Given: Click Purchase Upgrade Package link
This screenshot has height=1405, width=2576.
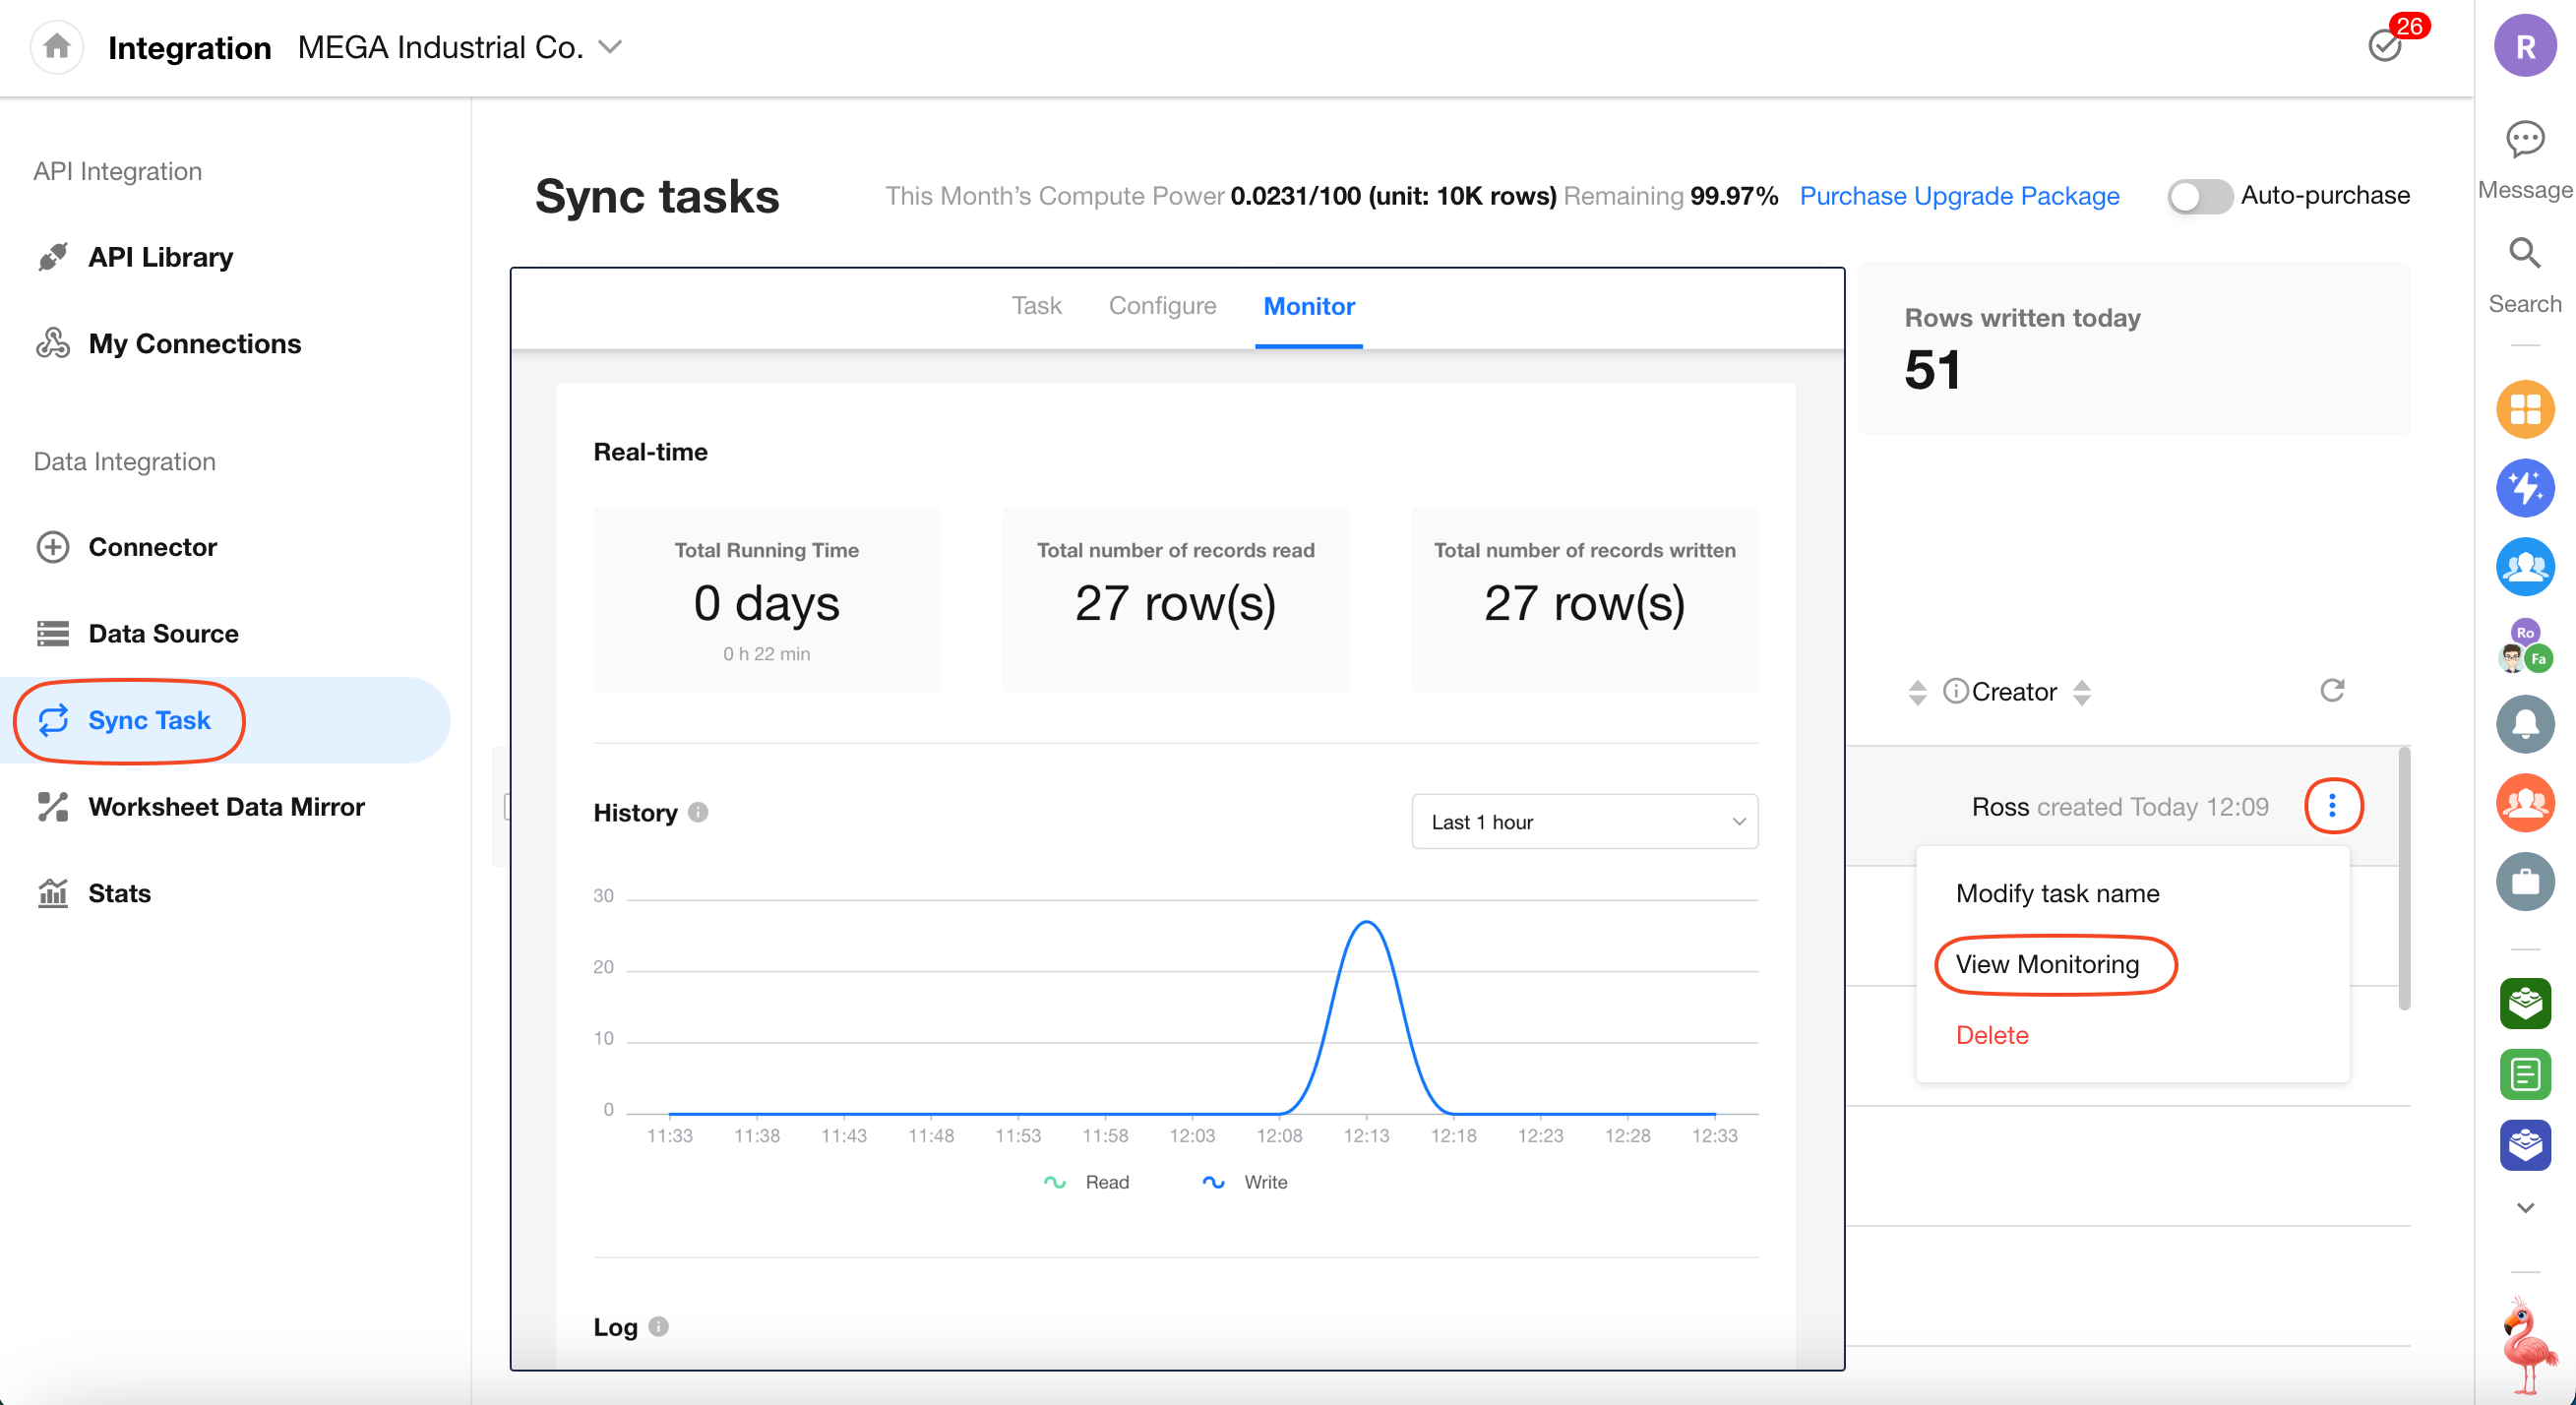Looking at the screenshot, I should [x=1958, y=196].
